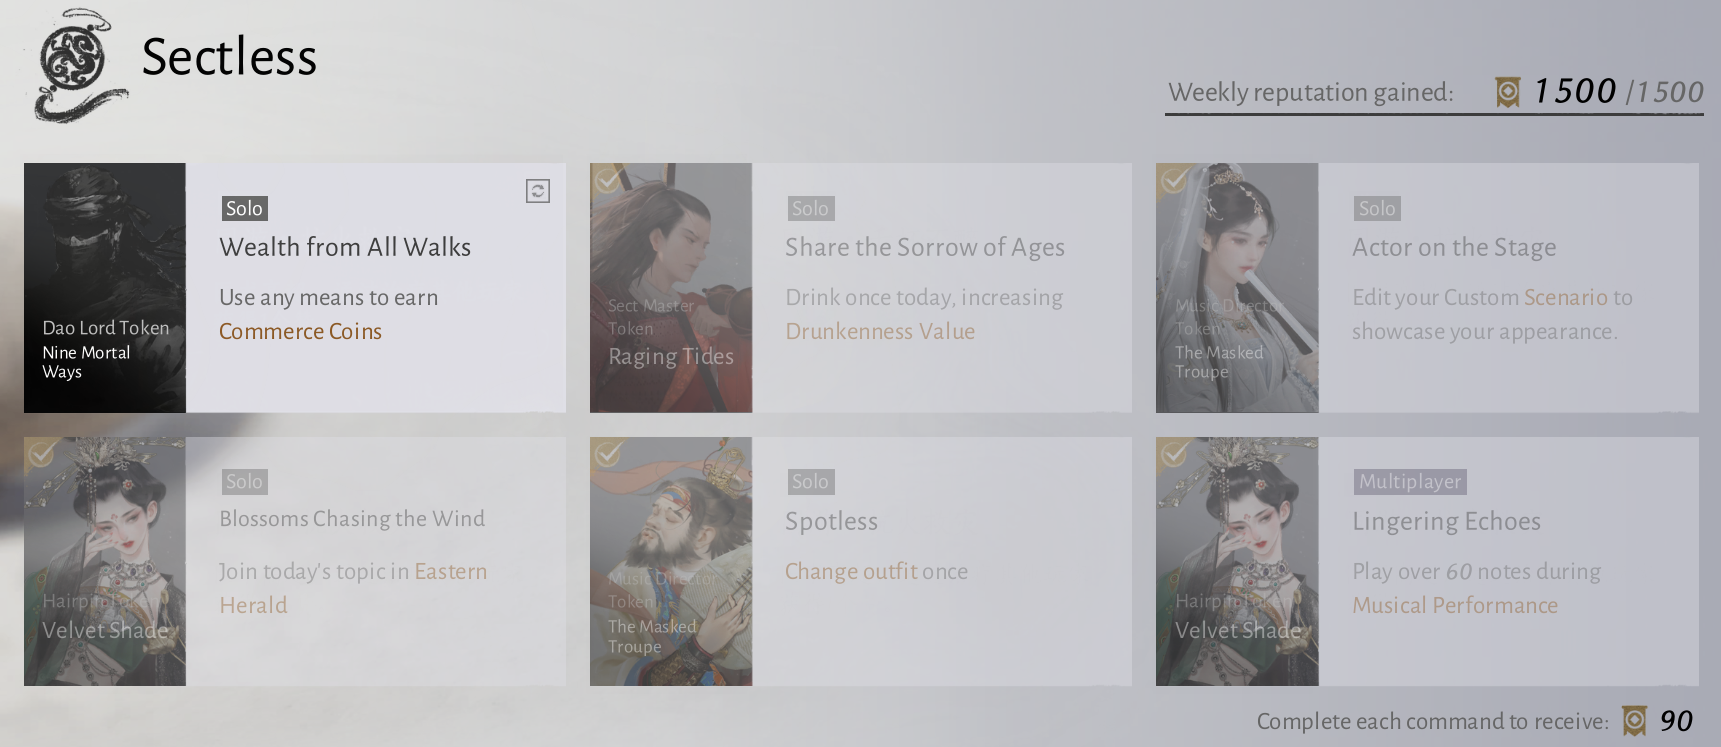The image size is (1721, 747).
Task: Click checkmark on Blossoms Chasing the Wind card
Action: pos(41,454)
